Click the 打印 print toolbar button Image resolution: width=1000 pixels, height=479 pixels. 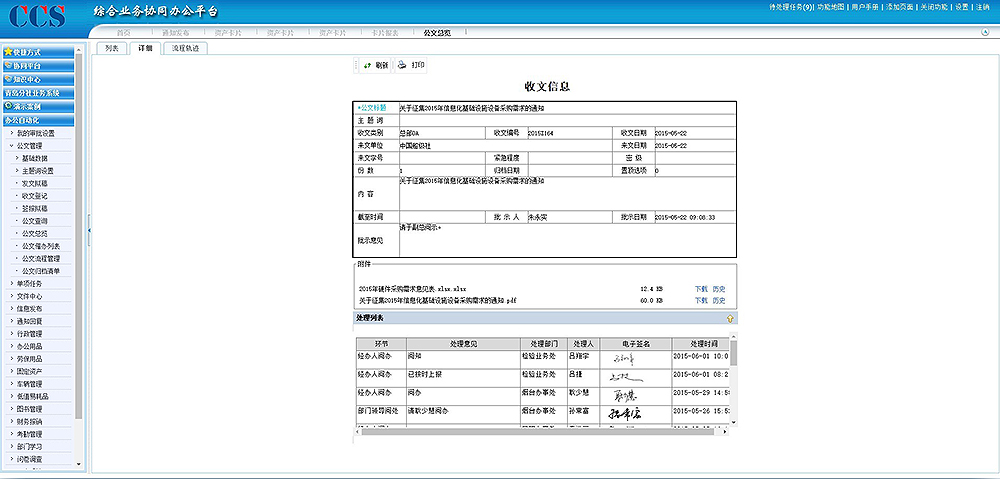pyautogui.click(x=411, y=65)
